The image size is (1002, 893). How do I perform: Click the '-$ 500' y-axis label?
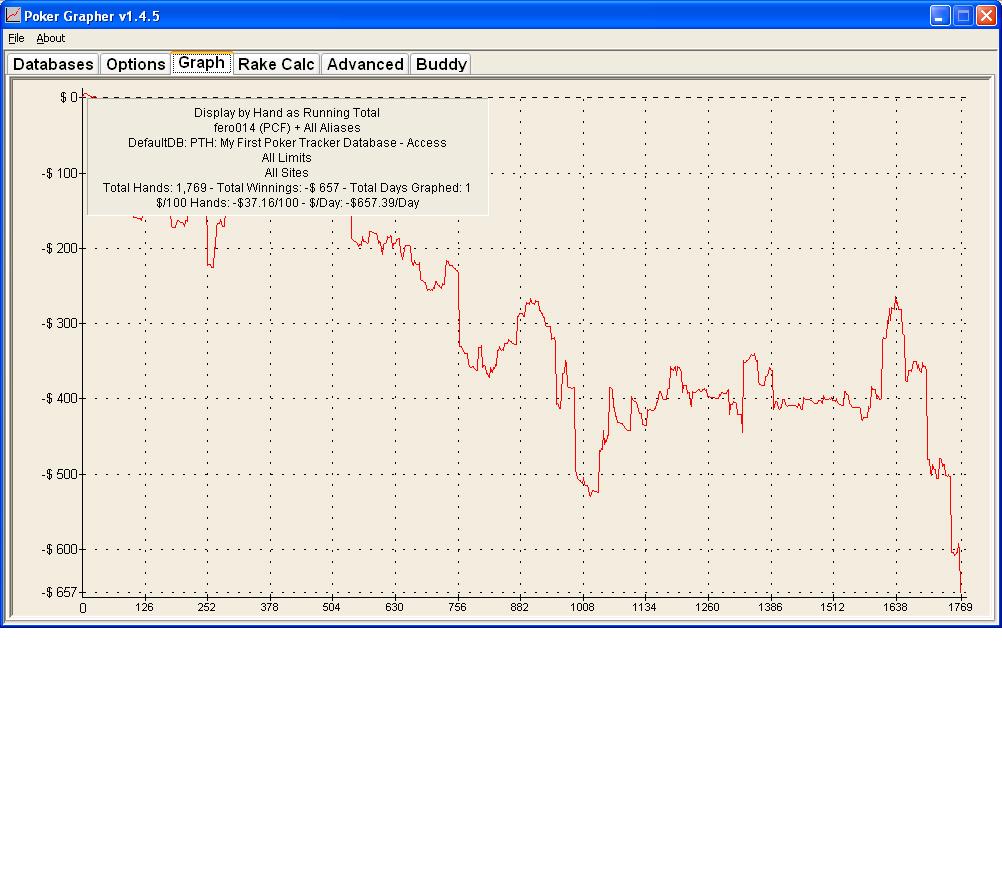[x=59, y=474]
